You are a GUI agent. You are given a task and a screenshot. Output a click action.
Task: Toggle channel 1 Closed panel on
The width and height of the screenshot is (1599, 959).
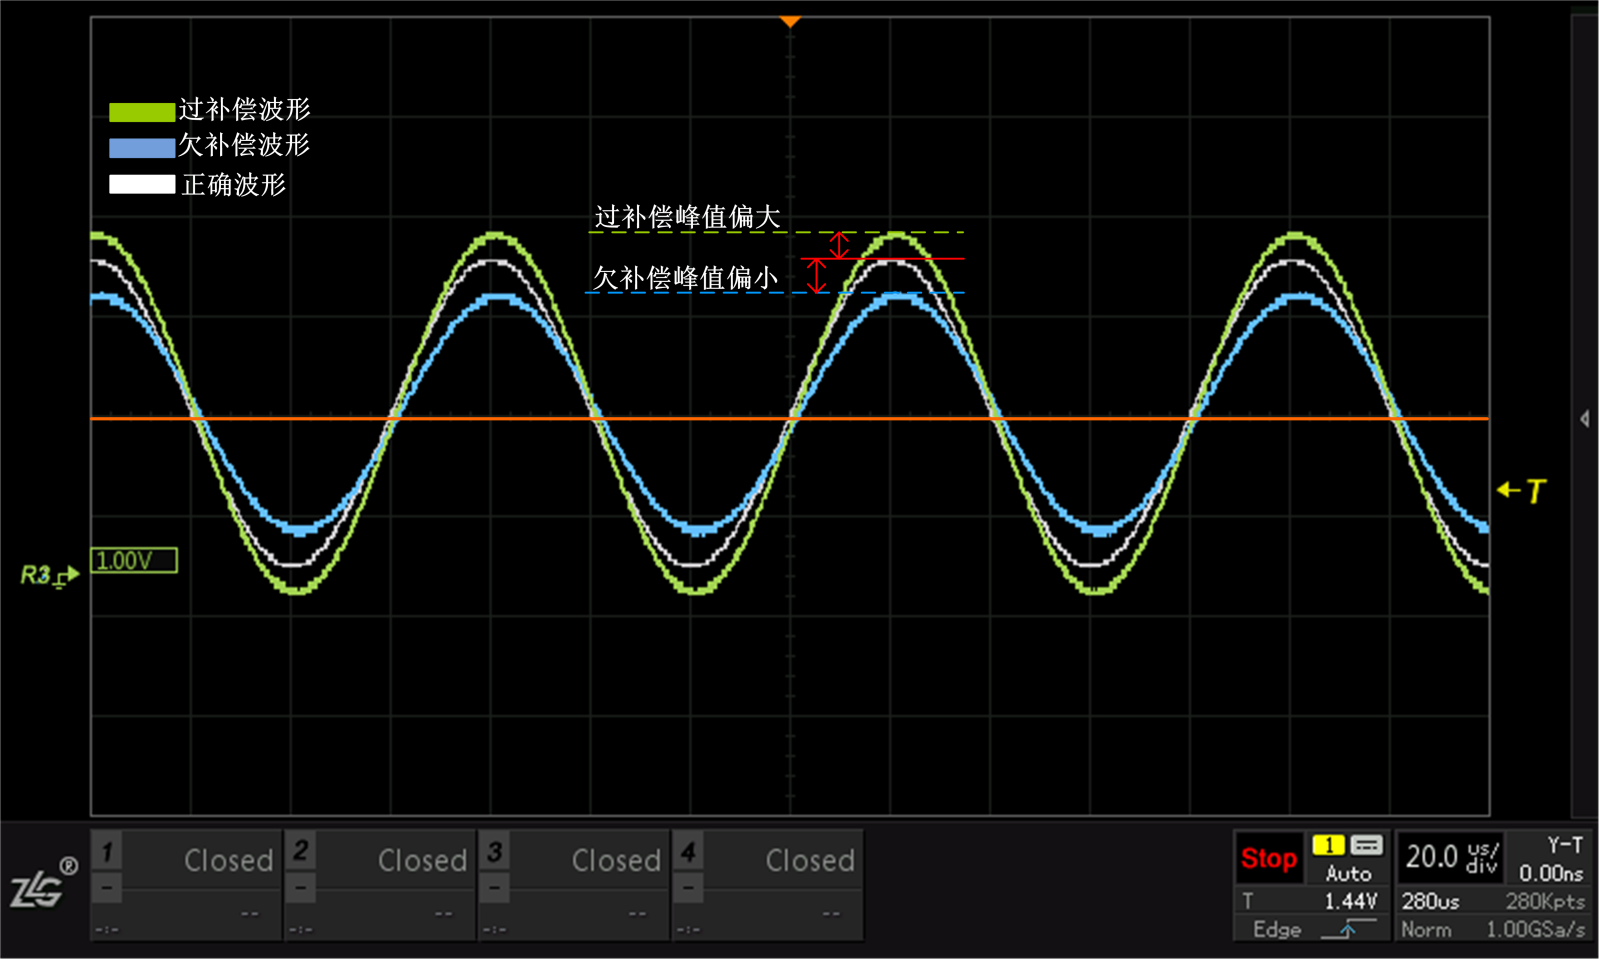pos(186,885)
